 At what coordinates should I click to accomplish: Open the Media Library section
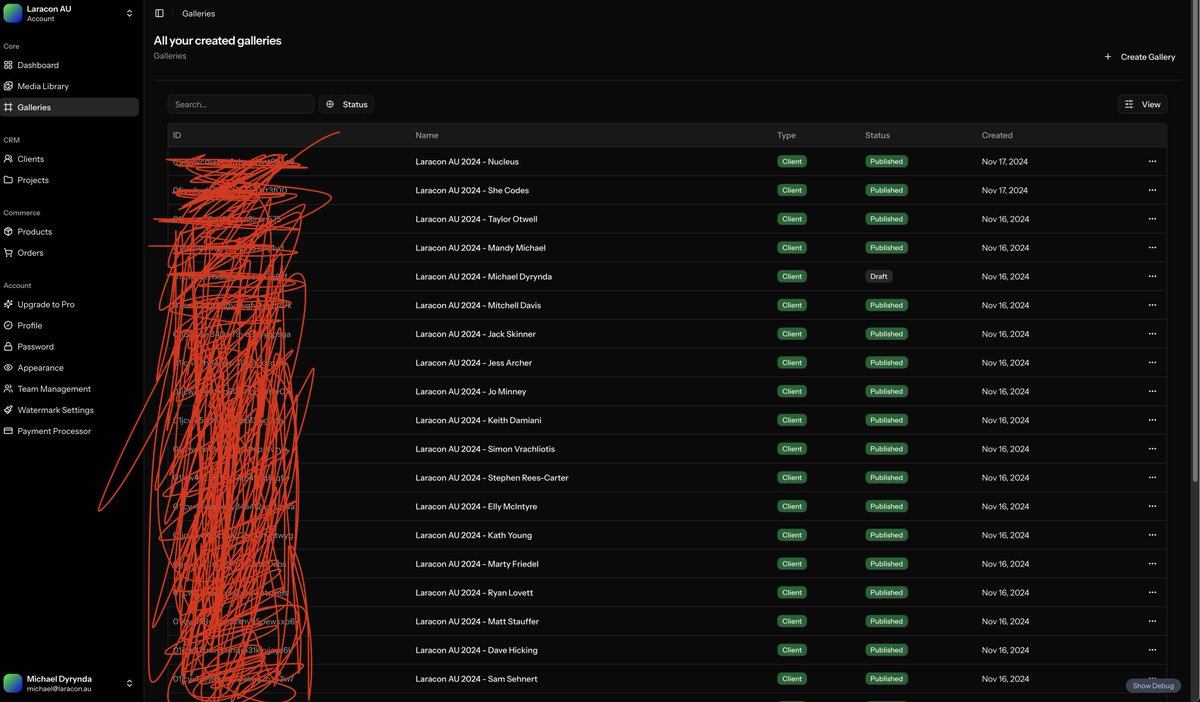pos(69,86)
